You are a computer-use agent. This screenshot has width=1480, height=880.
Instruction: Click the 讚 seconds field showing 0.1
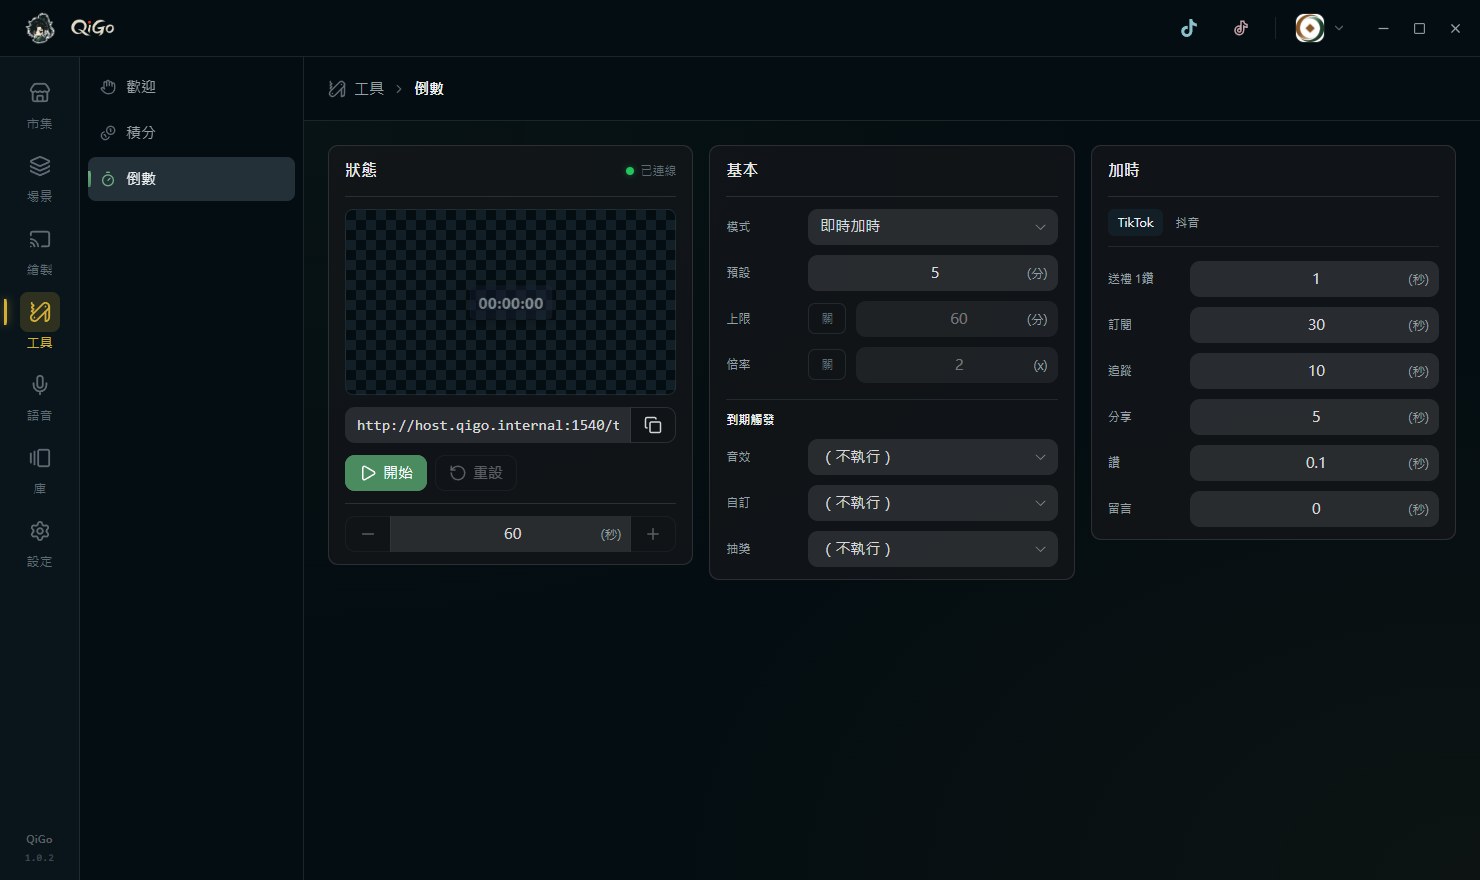[1314, 463]
